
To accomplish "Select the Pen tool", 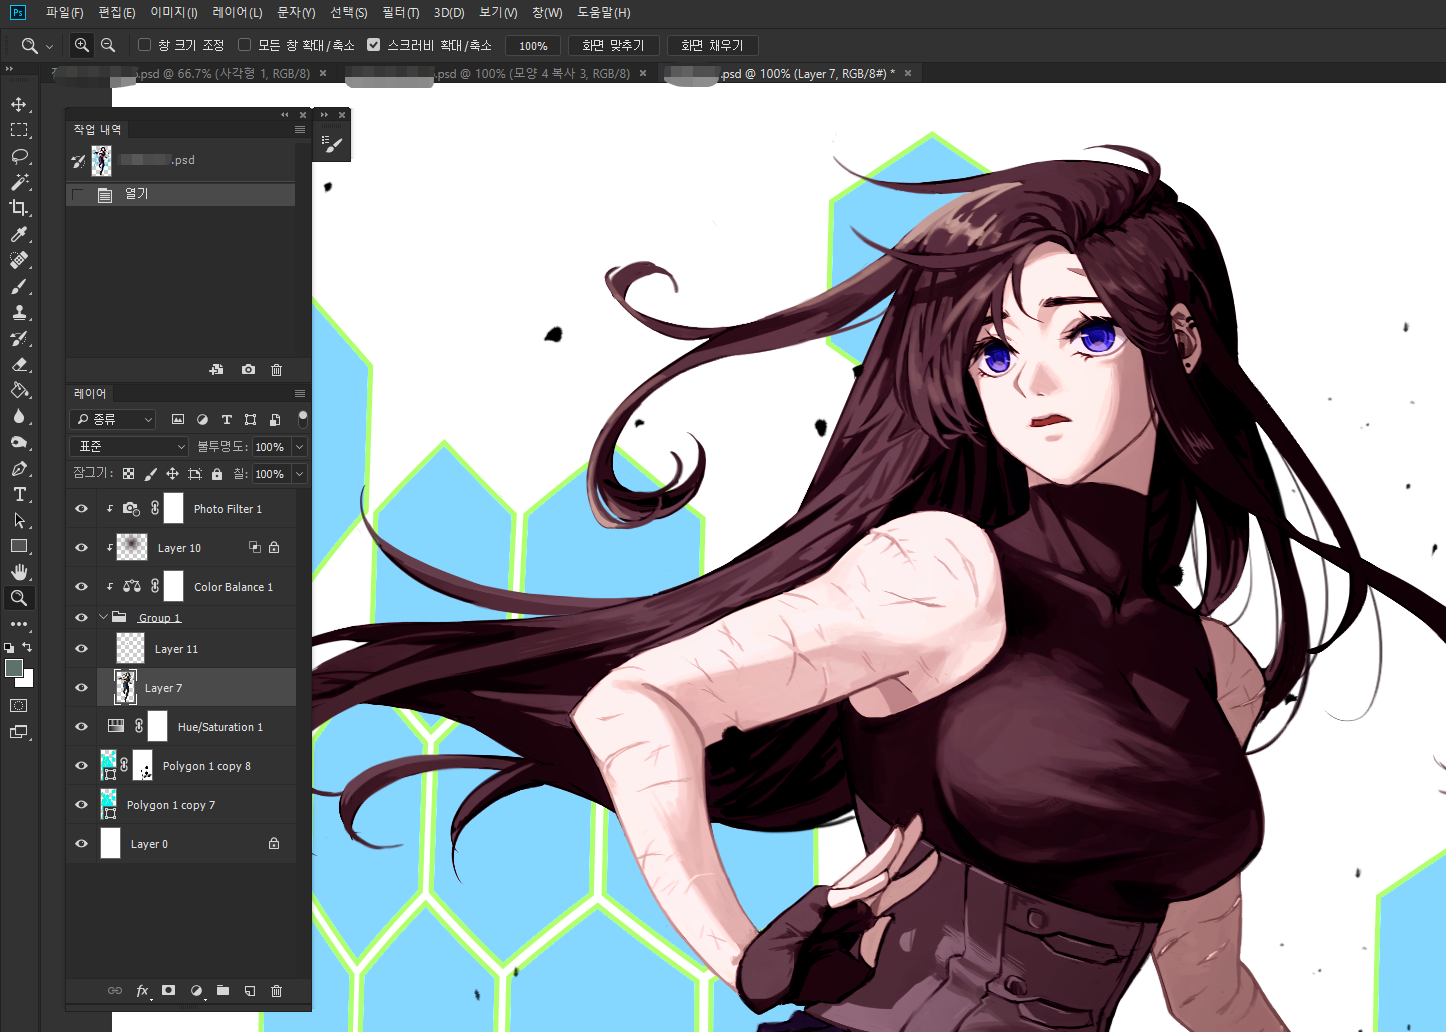I will point(19,468).
